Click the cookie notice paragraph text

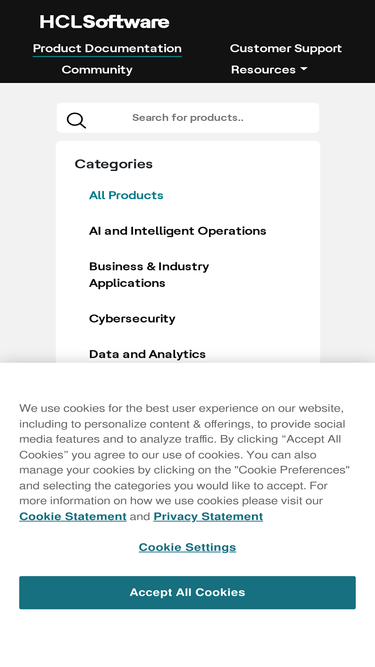pyautogui.click(x=185, y=462)
